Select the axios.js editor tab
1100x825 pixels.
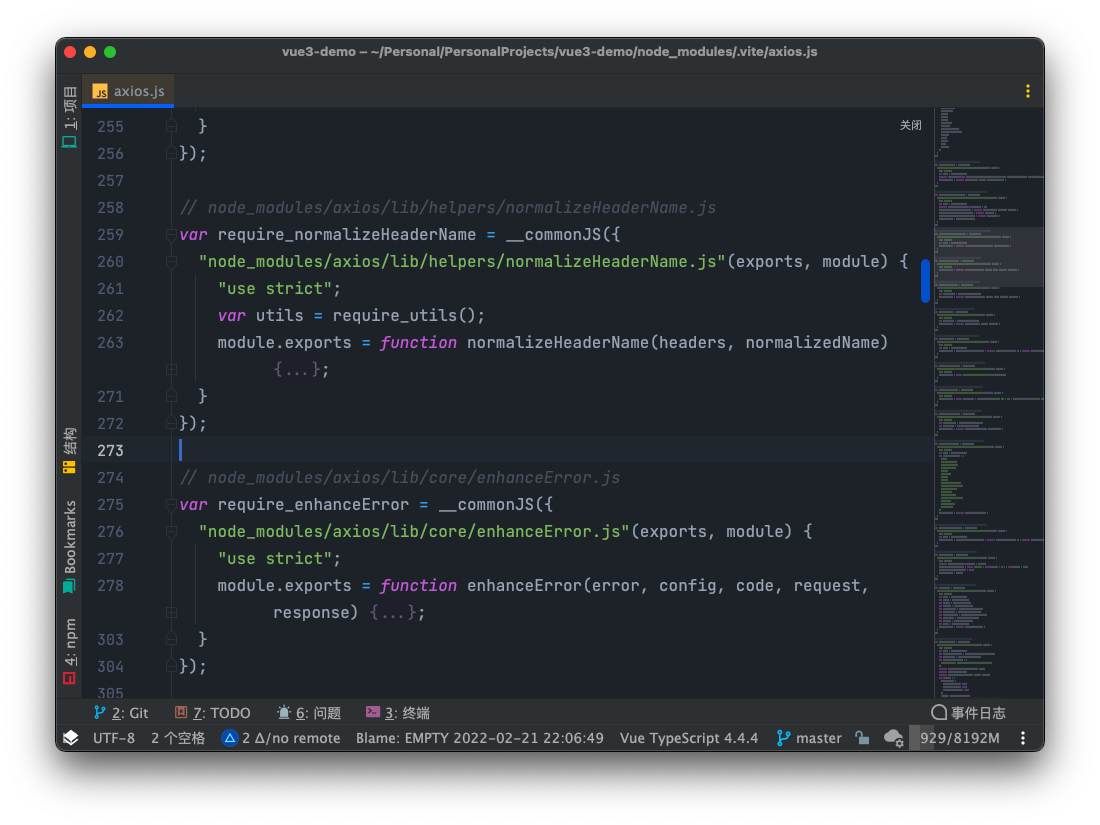click(128, 91)
